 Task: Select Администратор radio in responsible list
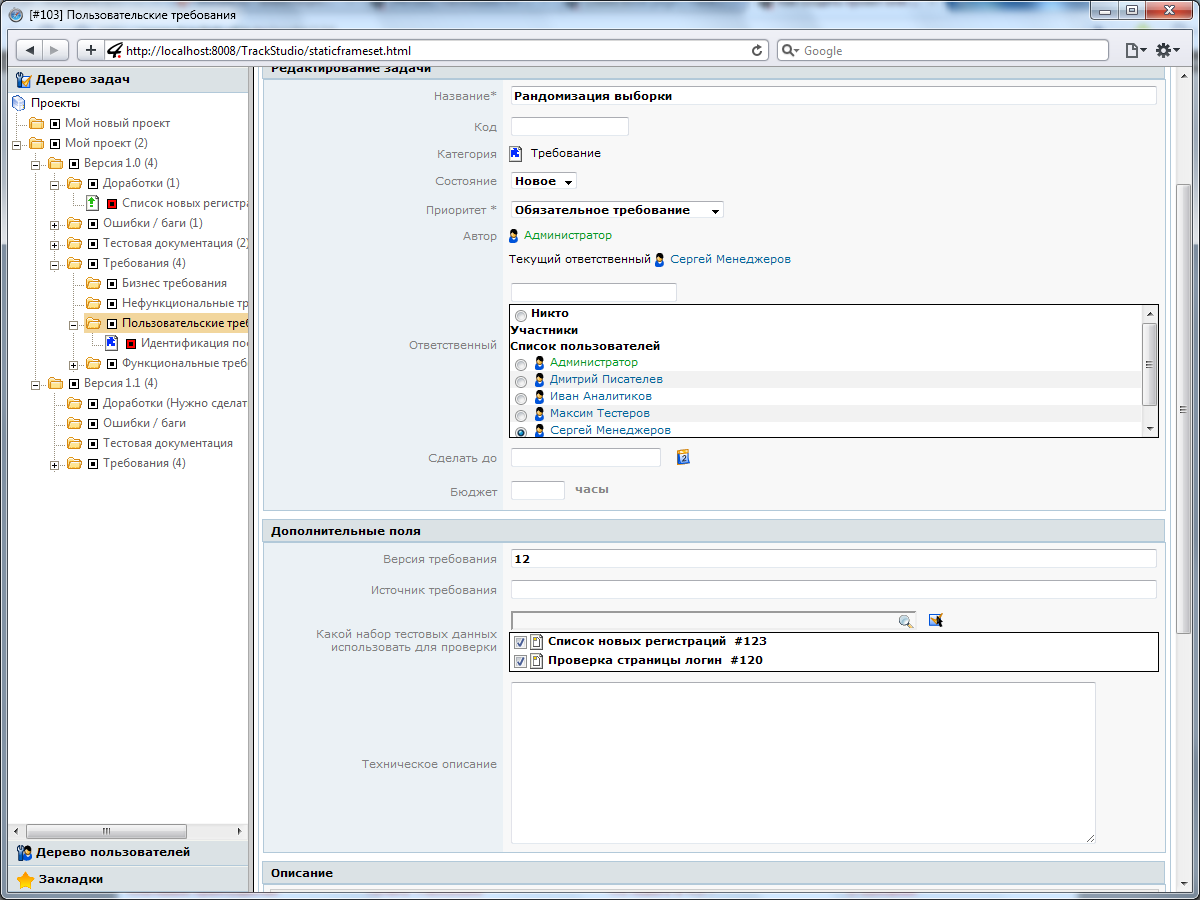[521, 364]
